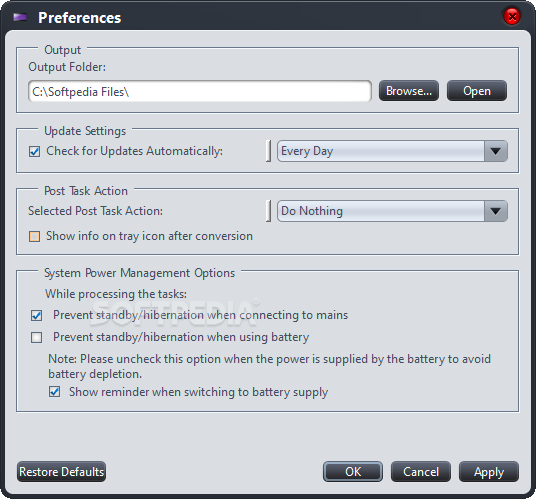Click Restore Defaults button
The width and height of the screenshot is (536, 499).
coord(61,472)
